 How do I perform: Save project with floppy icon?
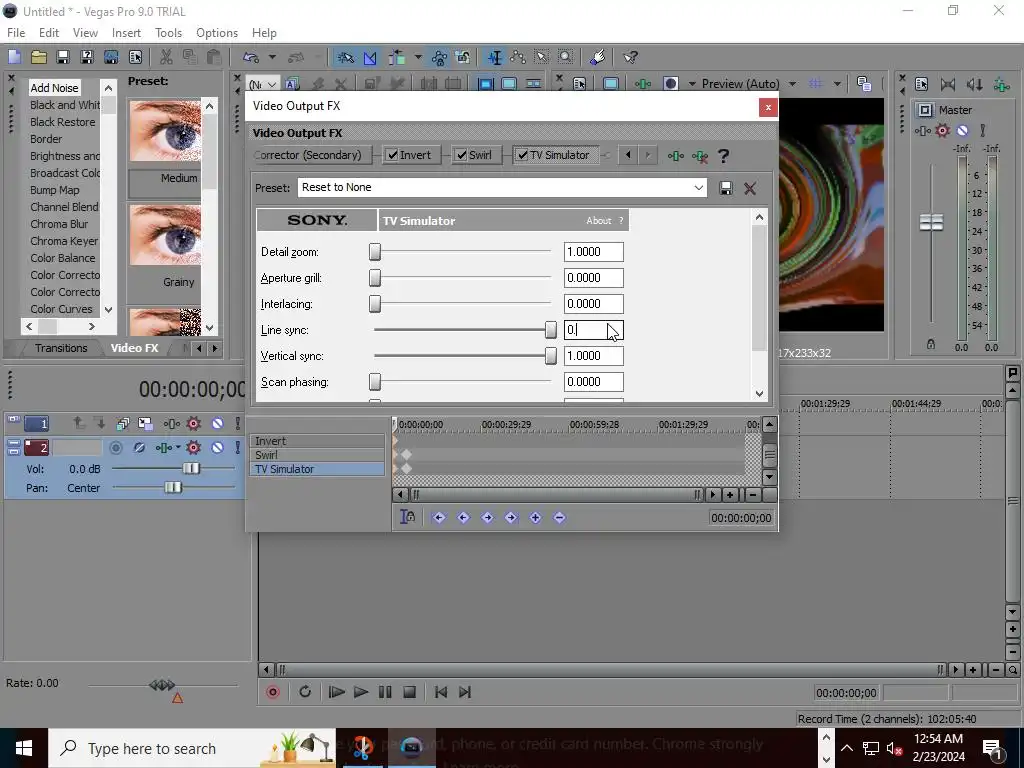[x=63, y=57]
